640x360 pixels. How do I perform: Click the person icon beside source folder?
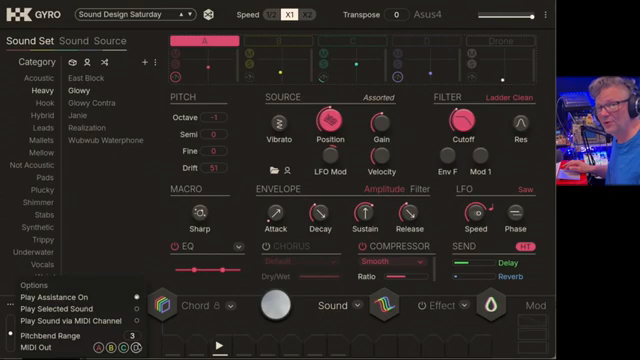(x=287, y=170)
